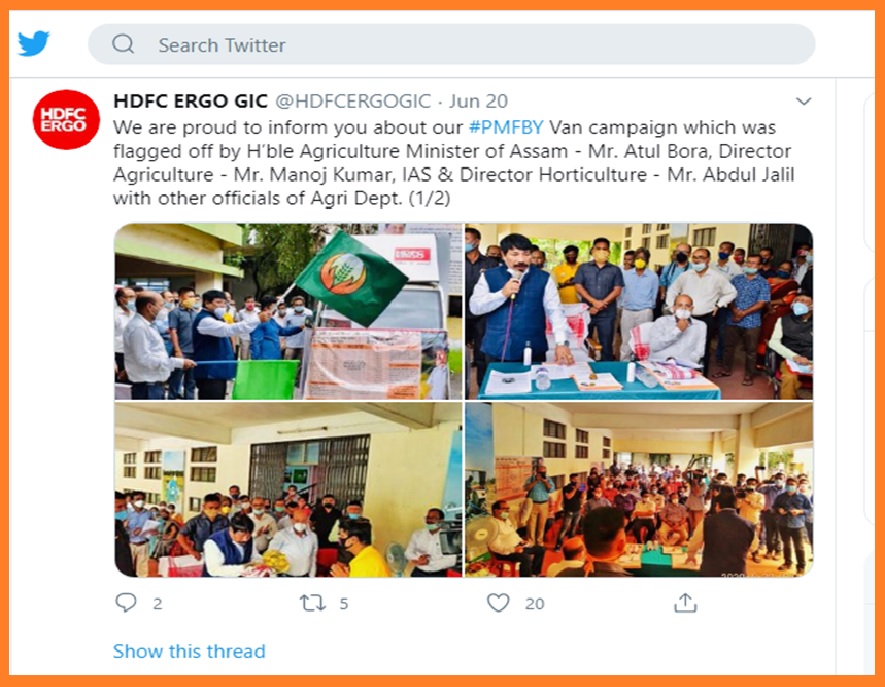Click the reply speech bubble icon
The height and width of the screenshot is (687, 885).
[x=125, y=603]
